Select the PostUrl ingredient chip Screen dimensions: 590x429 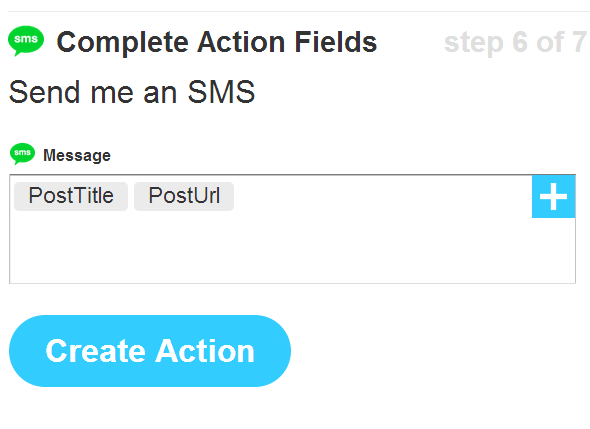(184, 196)
